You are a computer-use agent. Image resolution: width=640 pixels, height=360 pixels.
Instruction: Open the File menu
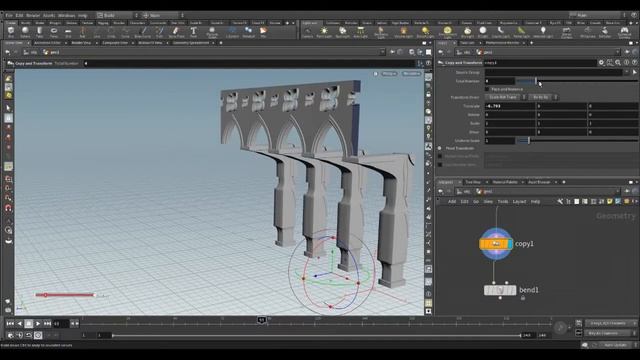tap(9, 15)
